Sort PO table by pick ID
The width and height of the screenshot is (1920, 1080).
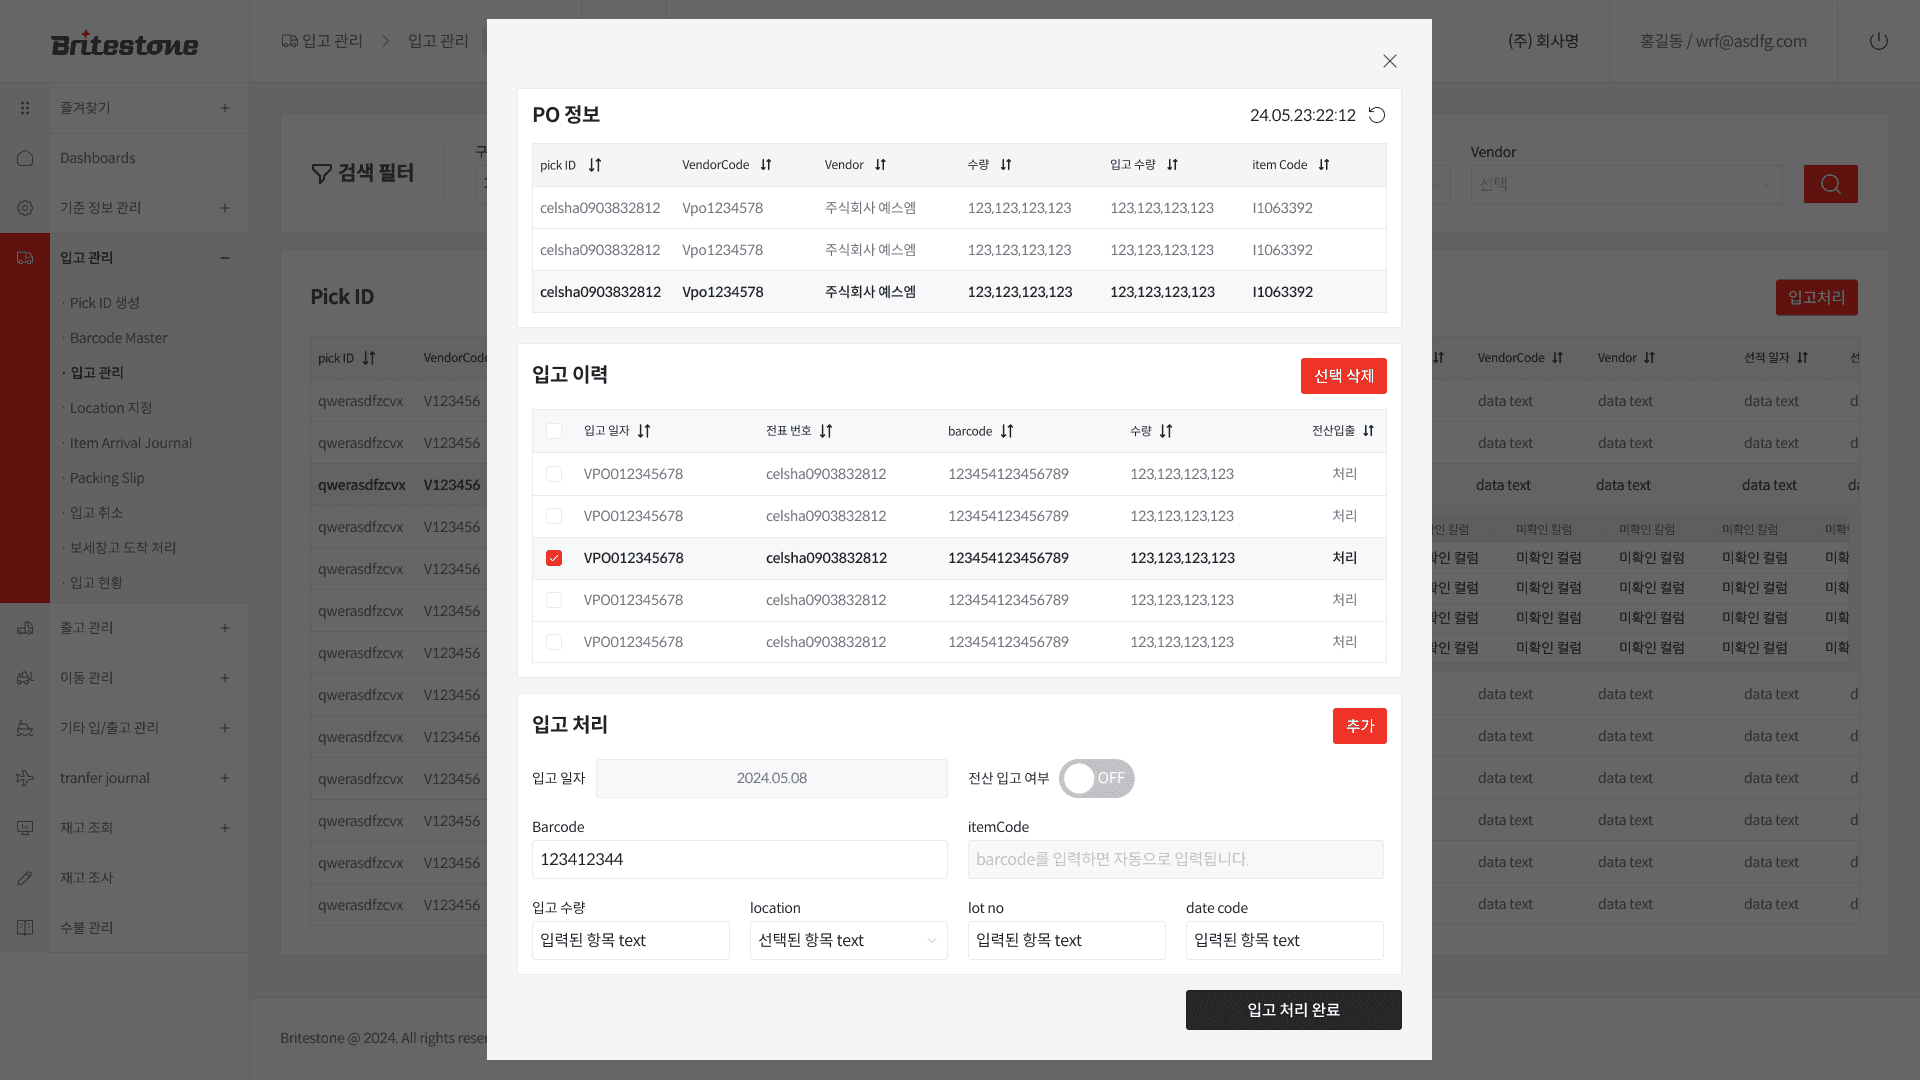pyautogui.click(x=595, y=165)
